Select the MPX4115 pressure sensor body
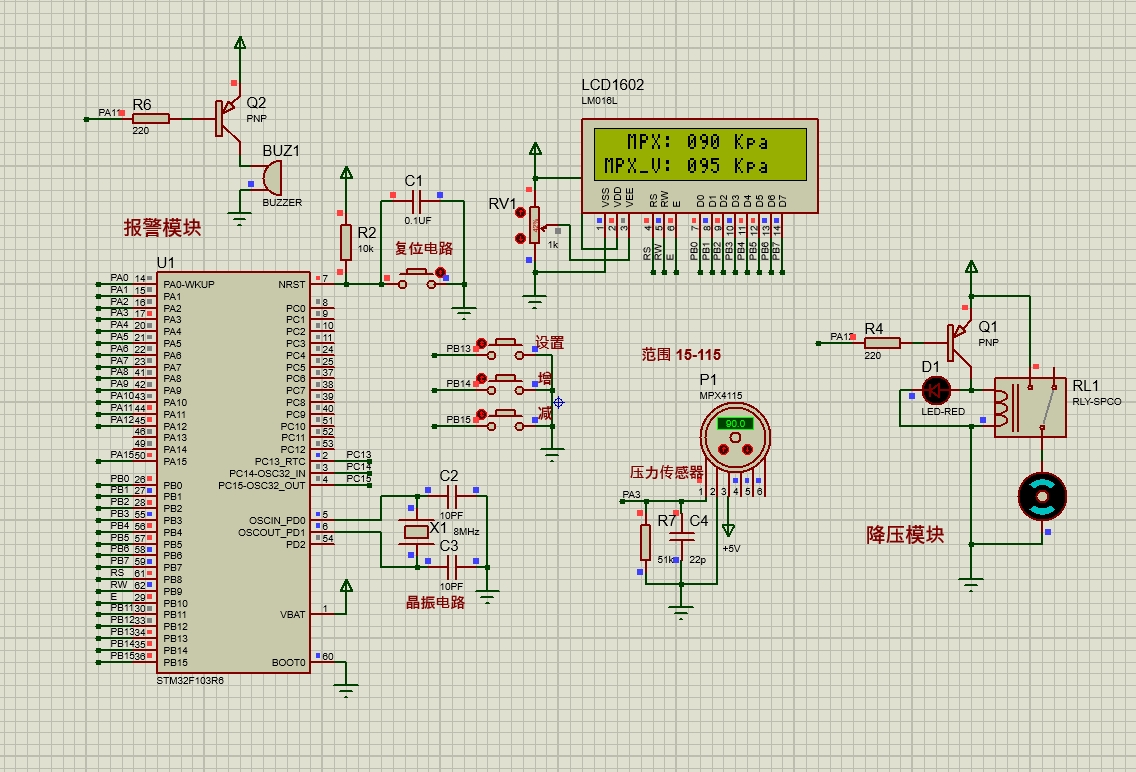Image resolution: width=1136 pixels, height=772 pixels. [735, 436]
